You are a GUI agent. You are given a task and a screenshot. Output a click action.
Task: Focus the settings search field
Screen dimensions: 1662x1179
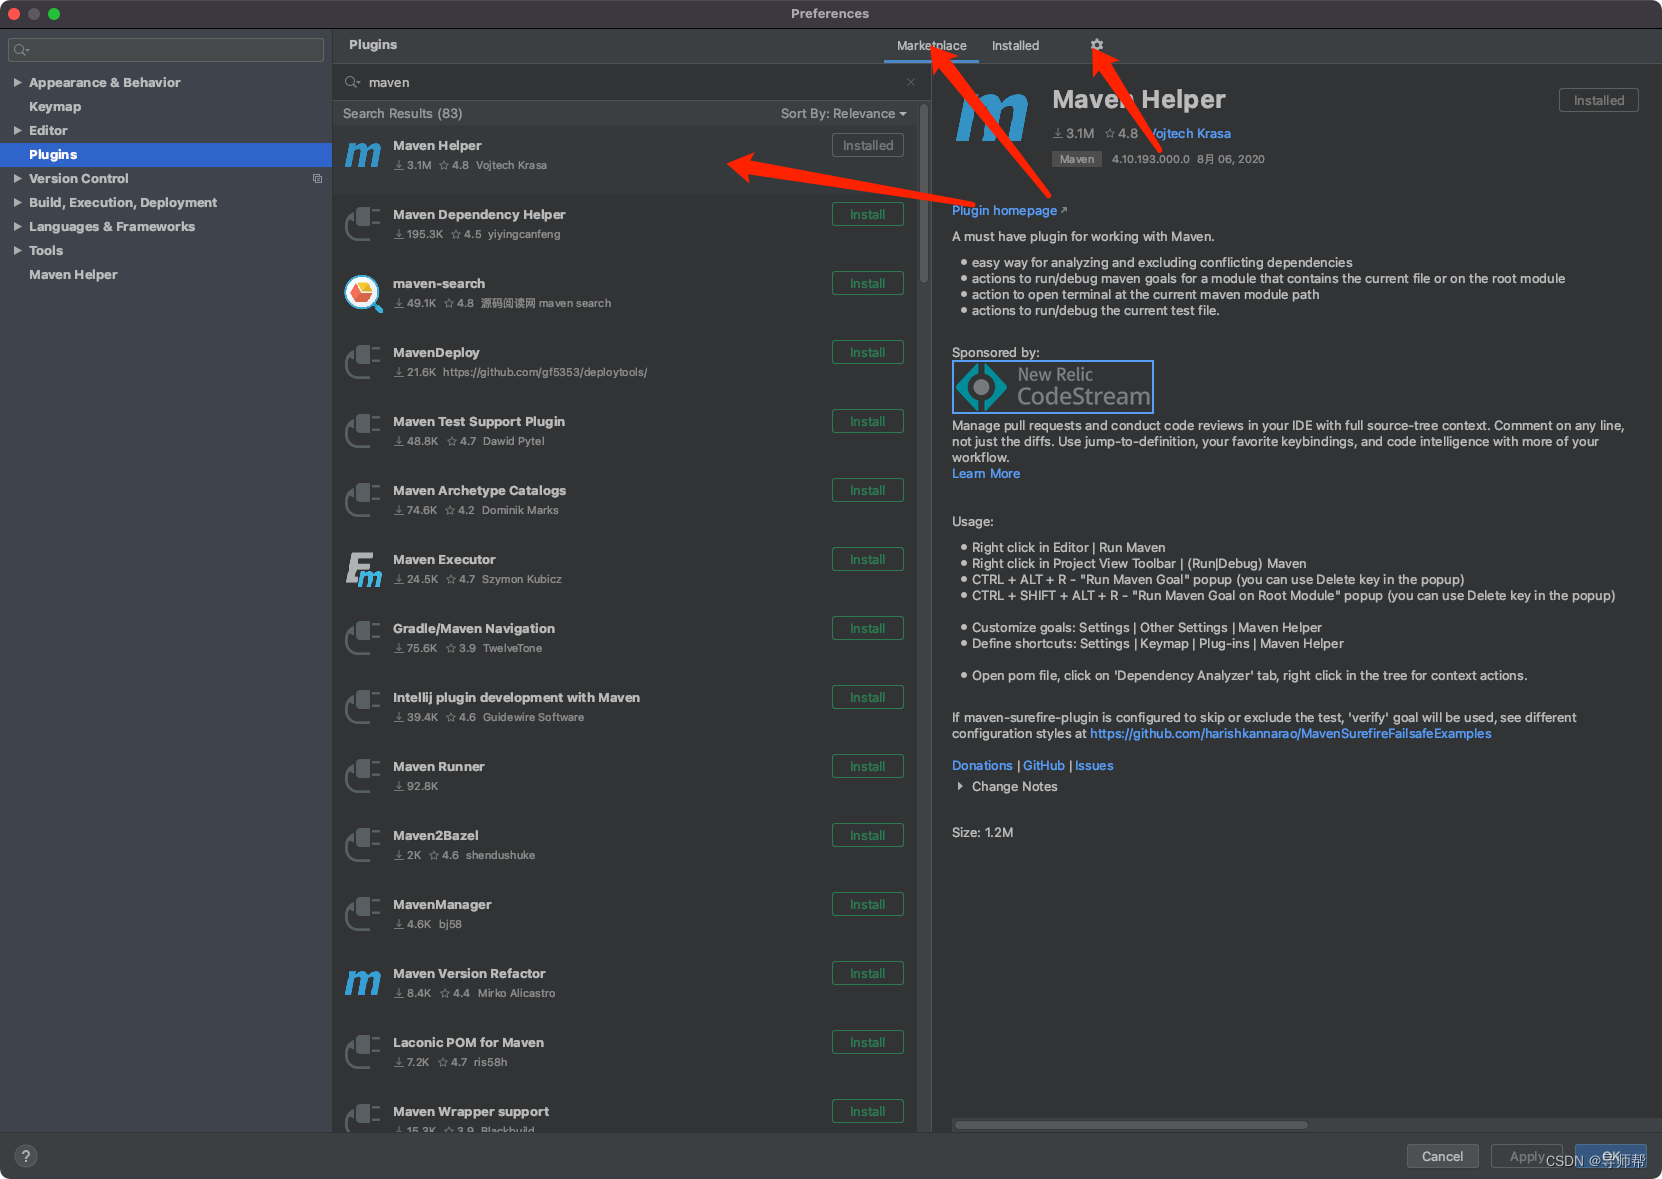(x=166, y=50)
